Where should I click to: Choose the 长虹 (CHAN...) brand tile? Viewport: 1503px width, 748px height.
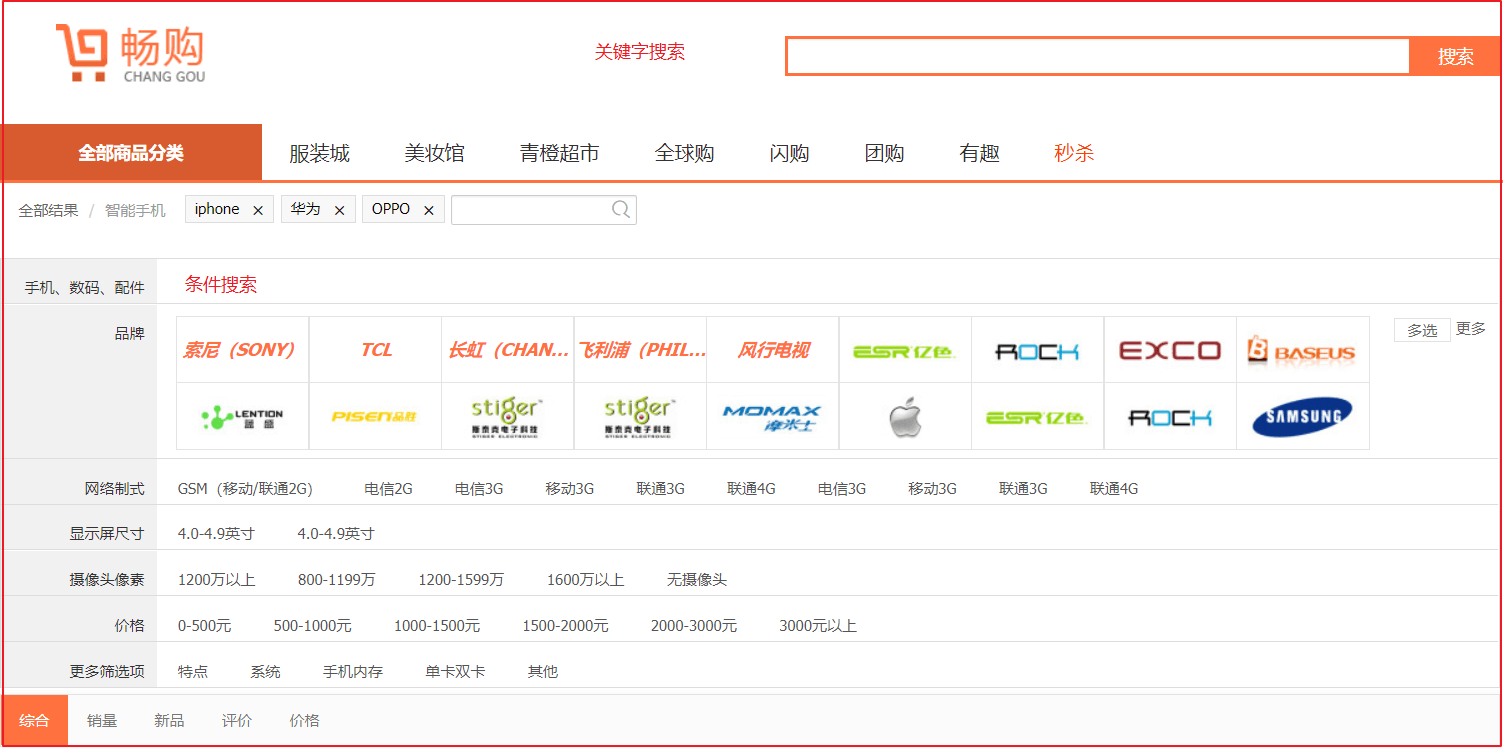coord(508,350)
